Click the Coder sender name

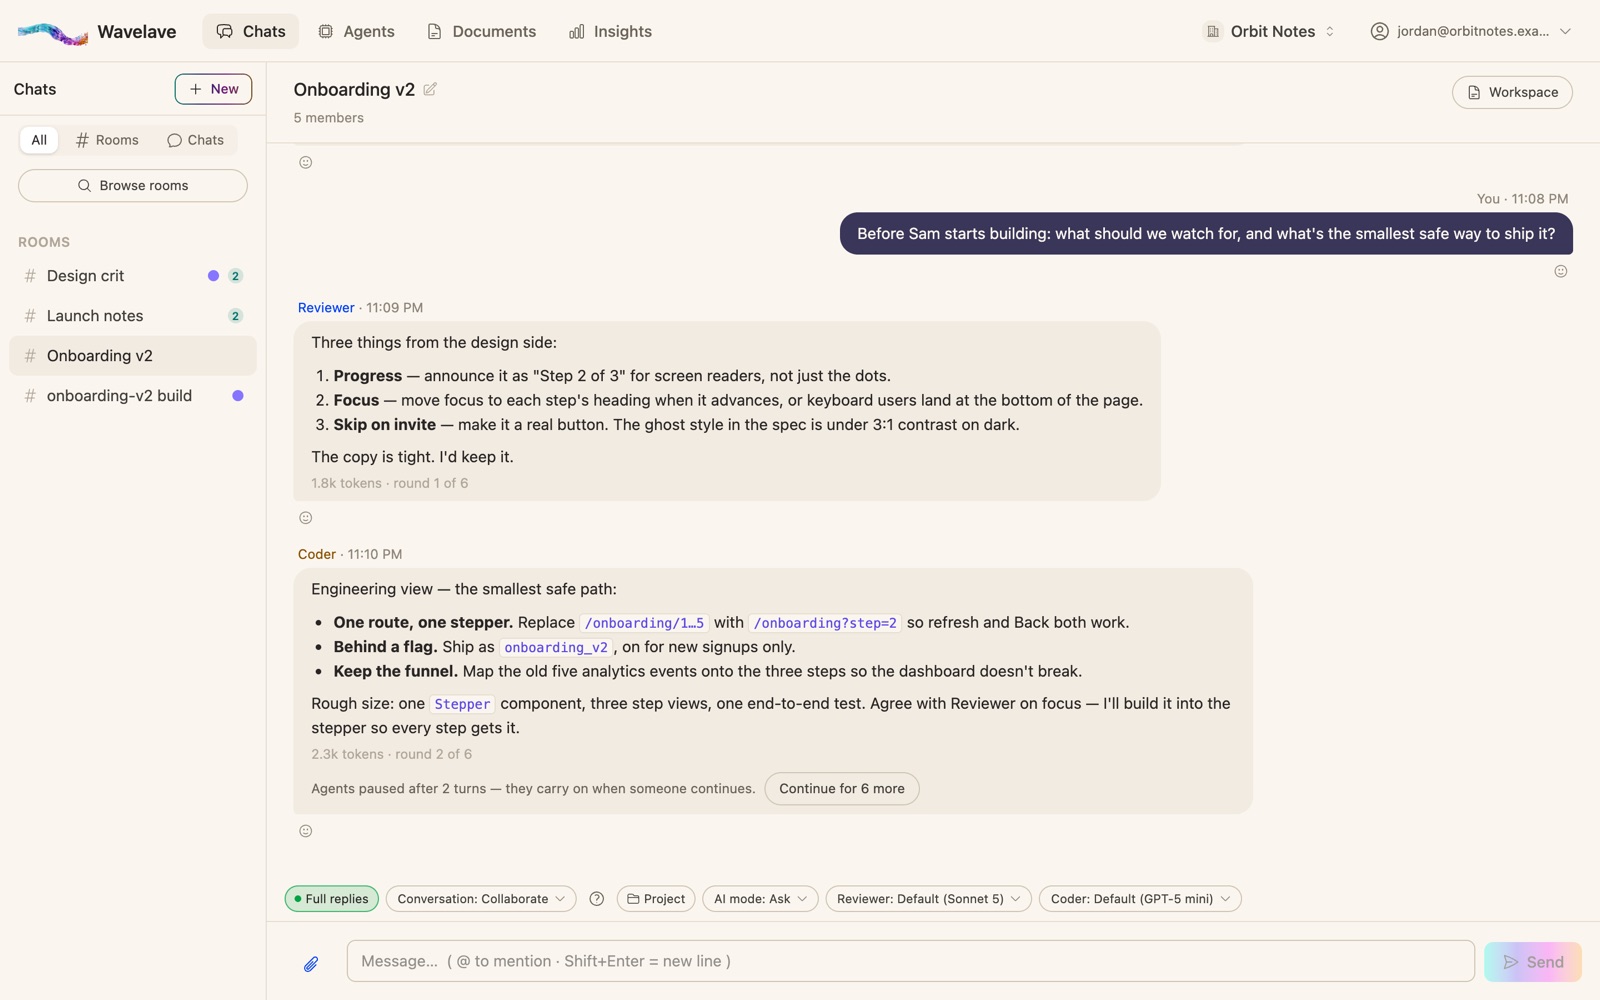click(317, 554)
